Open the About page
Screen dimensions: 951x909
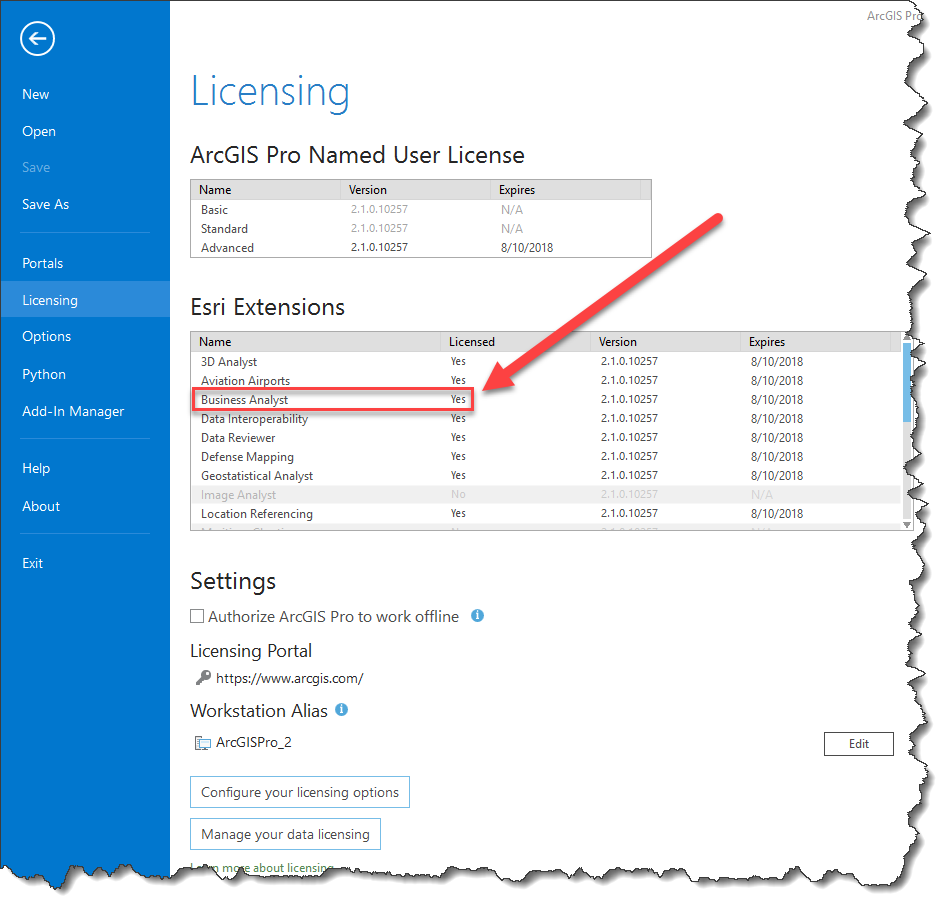[41, 506]
